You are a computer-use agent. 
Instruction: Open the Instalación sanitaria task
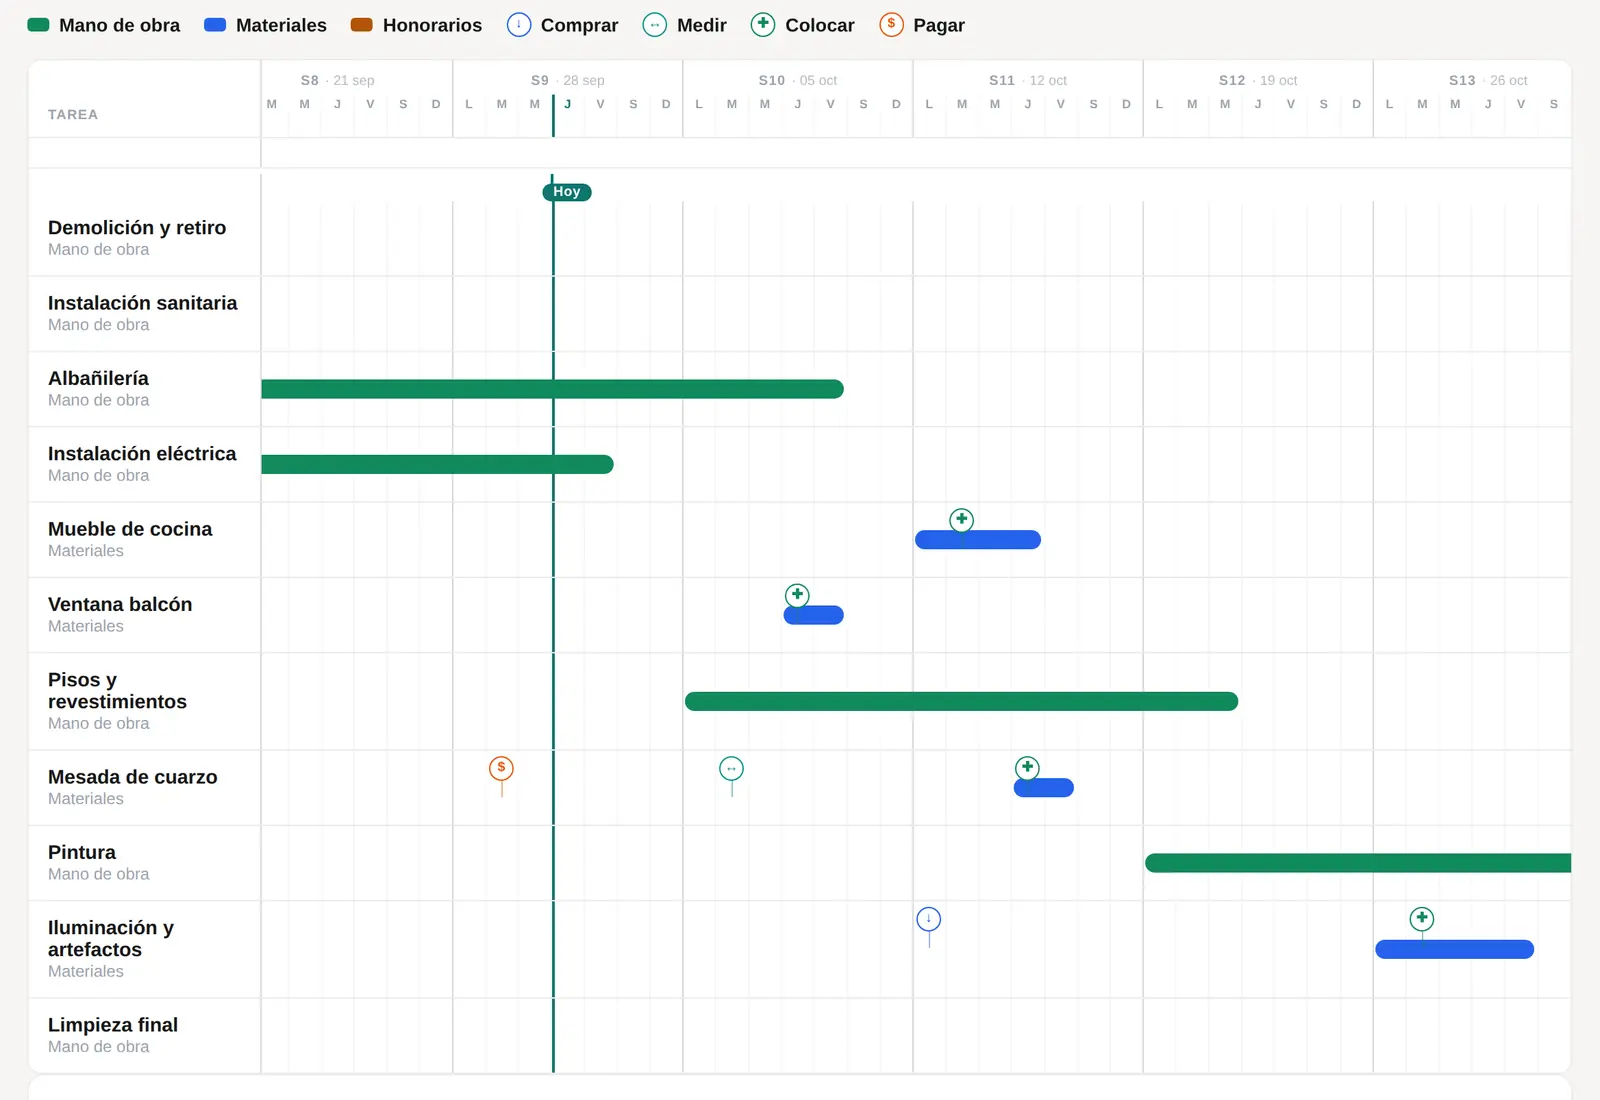pyautogui.click(x=143, y=303)
